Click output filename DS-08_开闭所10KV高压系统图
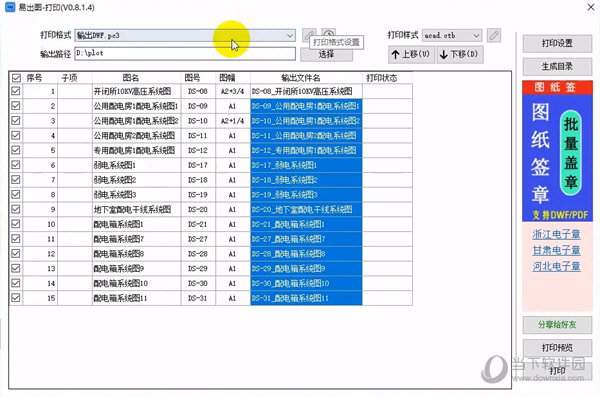This screenshot has width=600, height=397. pos(306,91)
